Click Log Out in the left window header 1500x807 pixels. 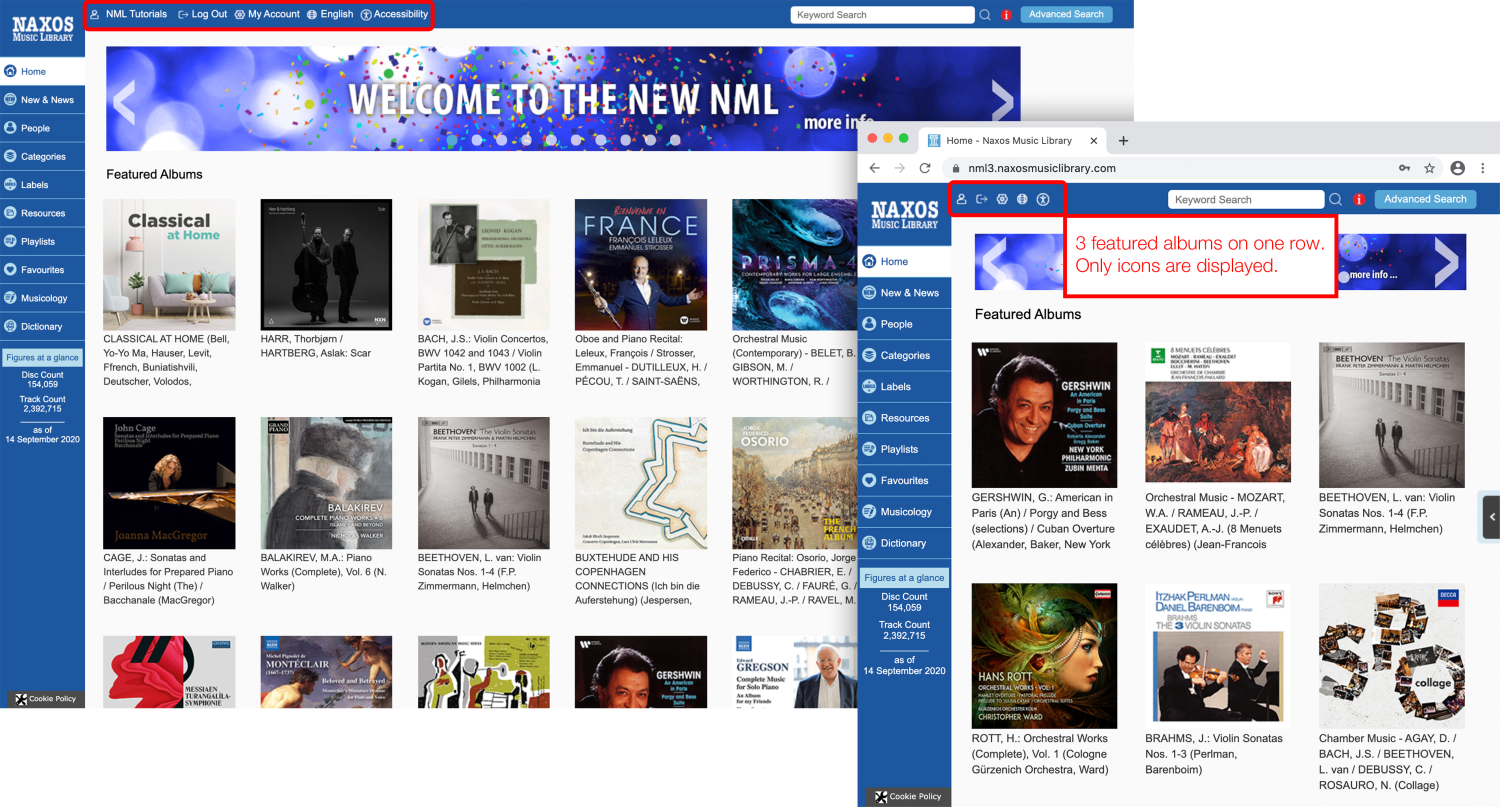pos(203,15)
